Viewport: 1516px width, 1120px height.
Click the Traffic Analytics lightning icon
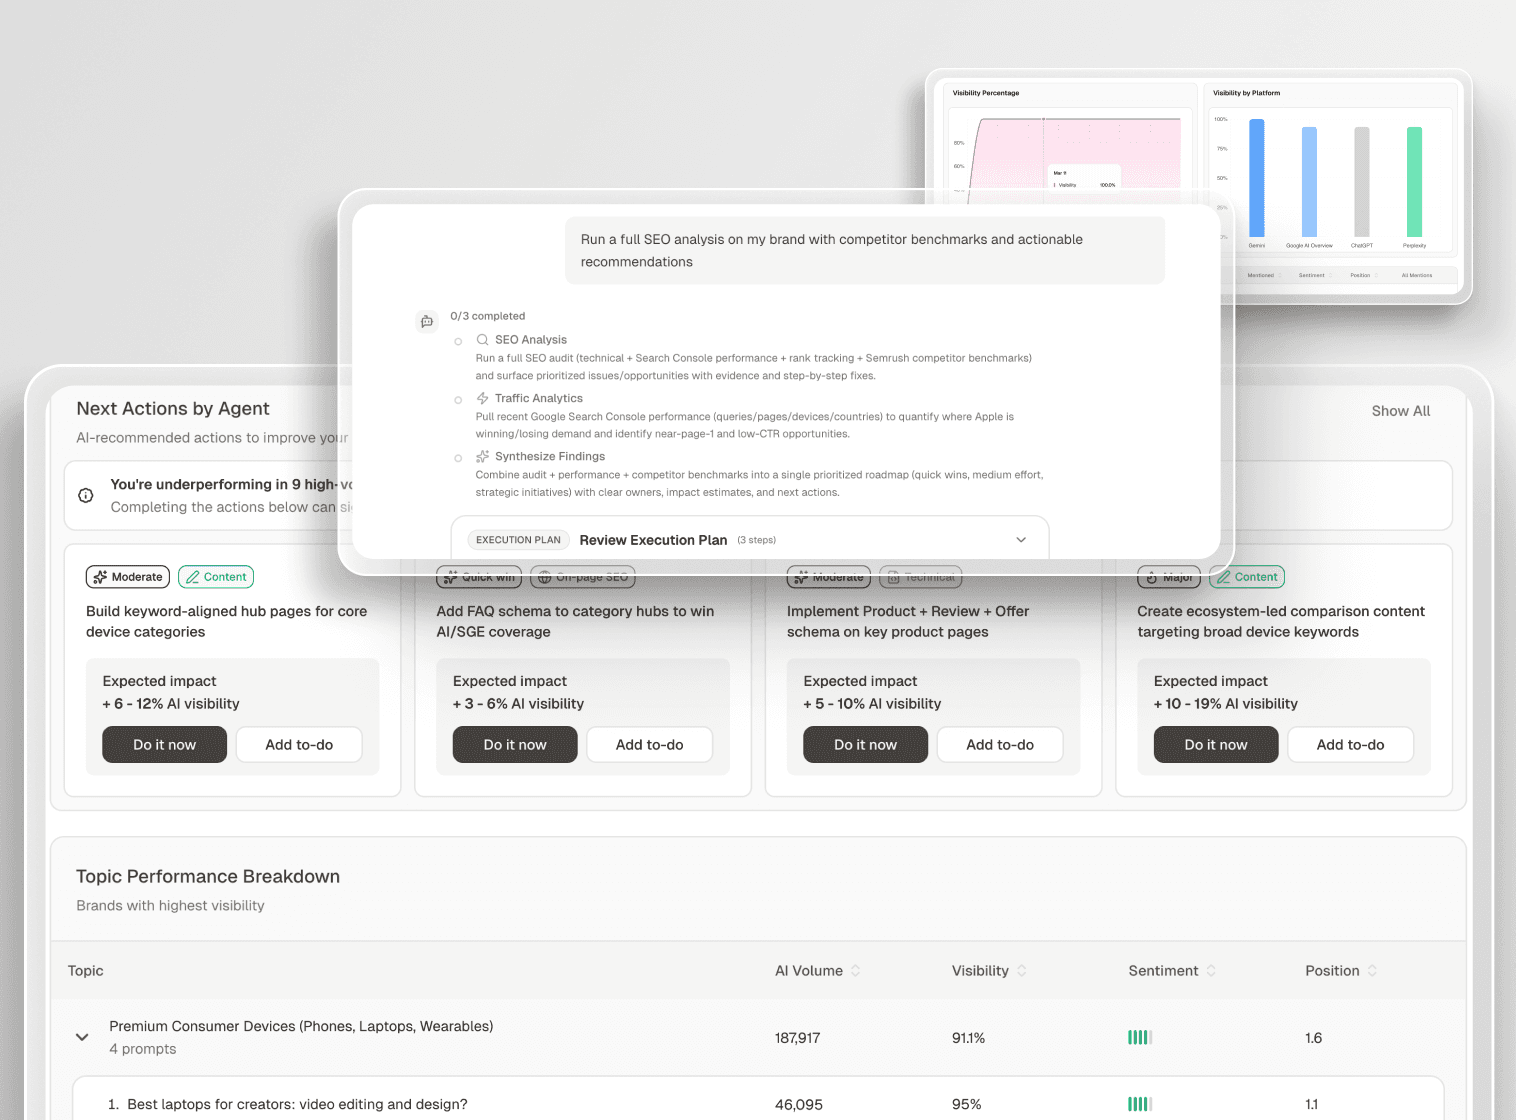point(482,398)
